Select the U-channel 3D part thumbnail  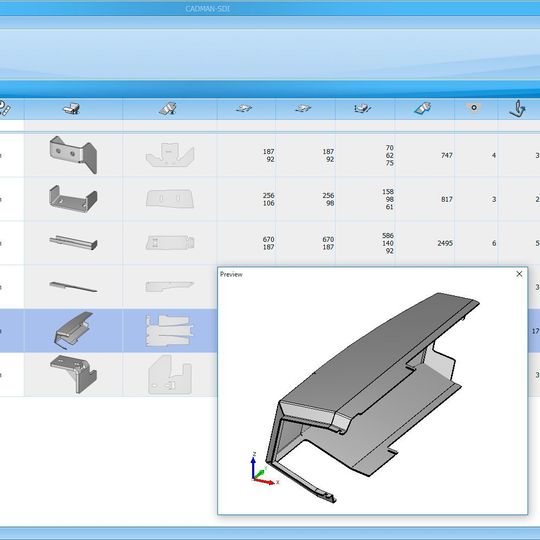click(73, 199)
